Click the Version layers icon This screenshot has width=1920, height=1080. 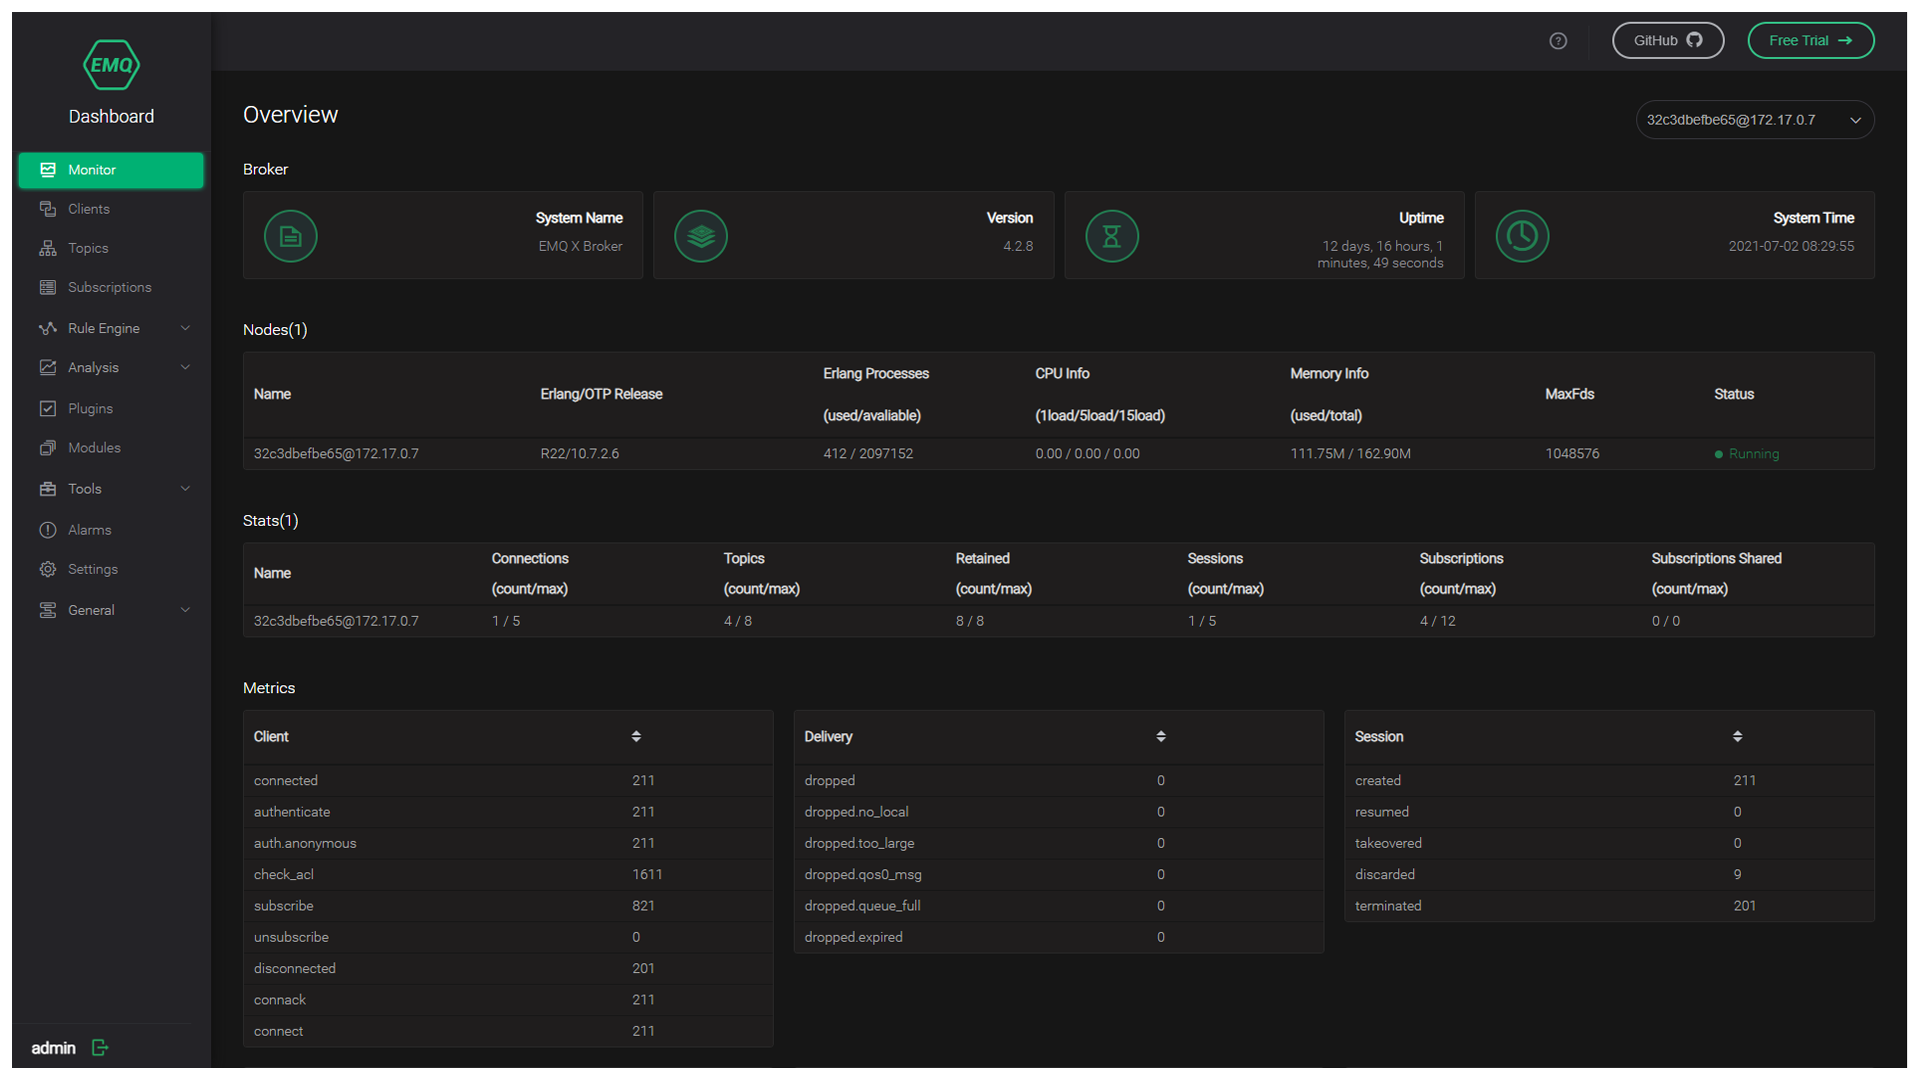click(x=700, y=236)
